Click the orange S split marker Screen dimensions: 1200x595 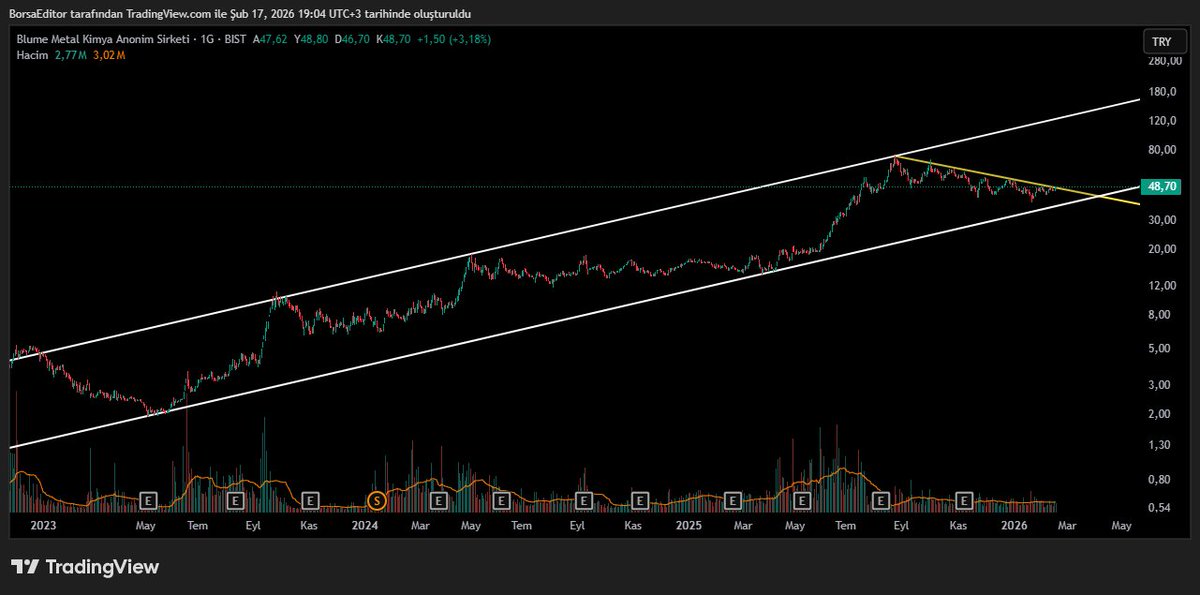[x=377, y=499]
